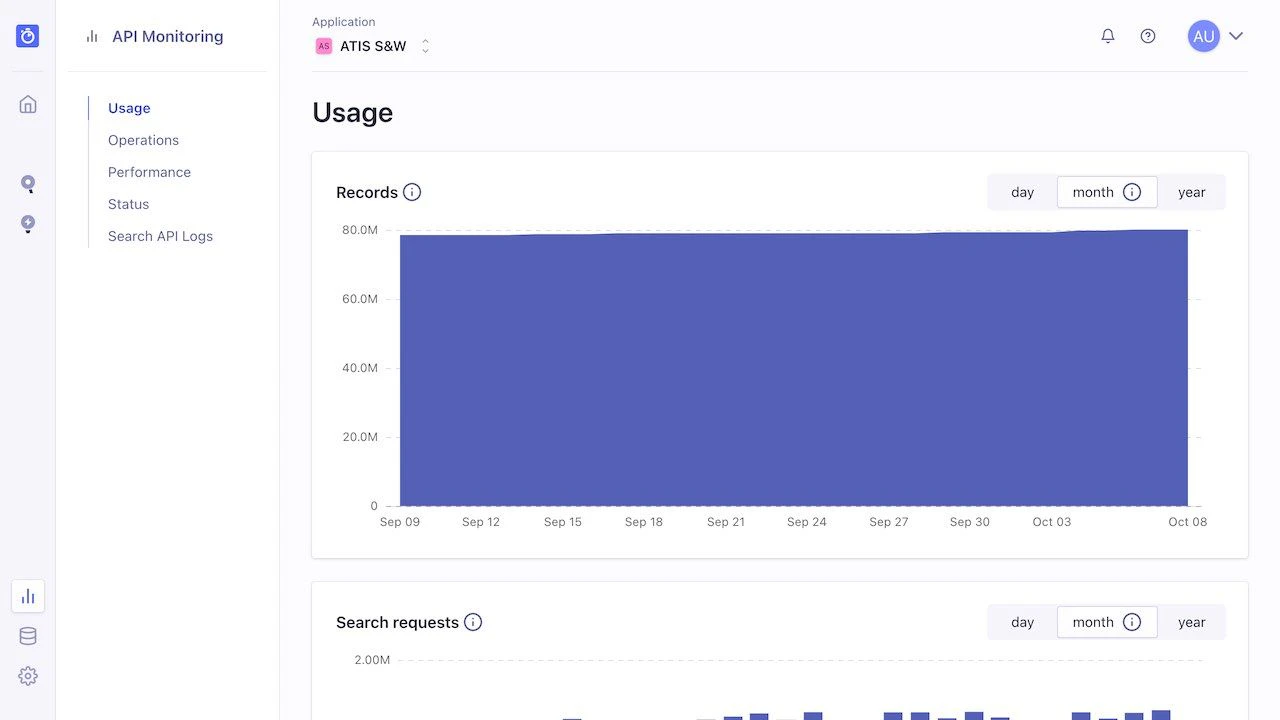Viewport: 1280px width, 720px height.
Task: Click the app logo at top of sidebar
Action: (x=27, y=35)
